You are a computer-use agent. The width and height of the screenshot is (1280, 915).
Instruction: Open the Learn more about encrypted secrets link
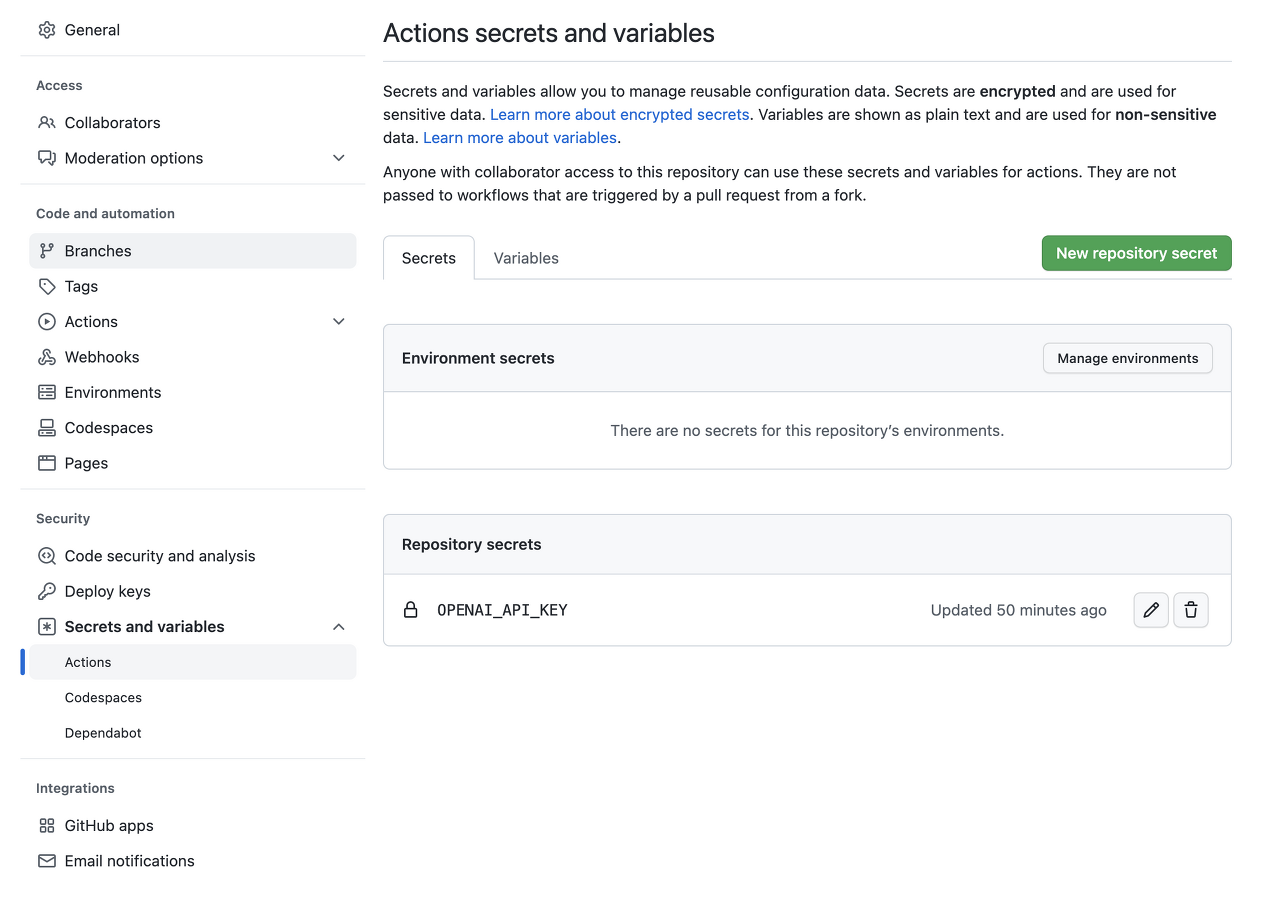tap(619, 115)
